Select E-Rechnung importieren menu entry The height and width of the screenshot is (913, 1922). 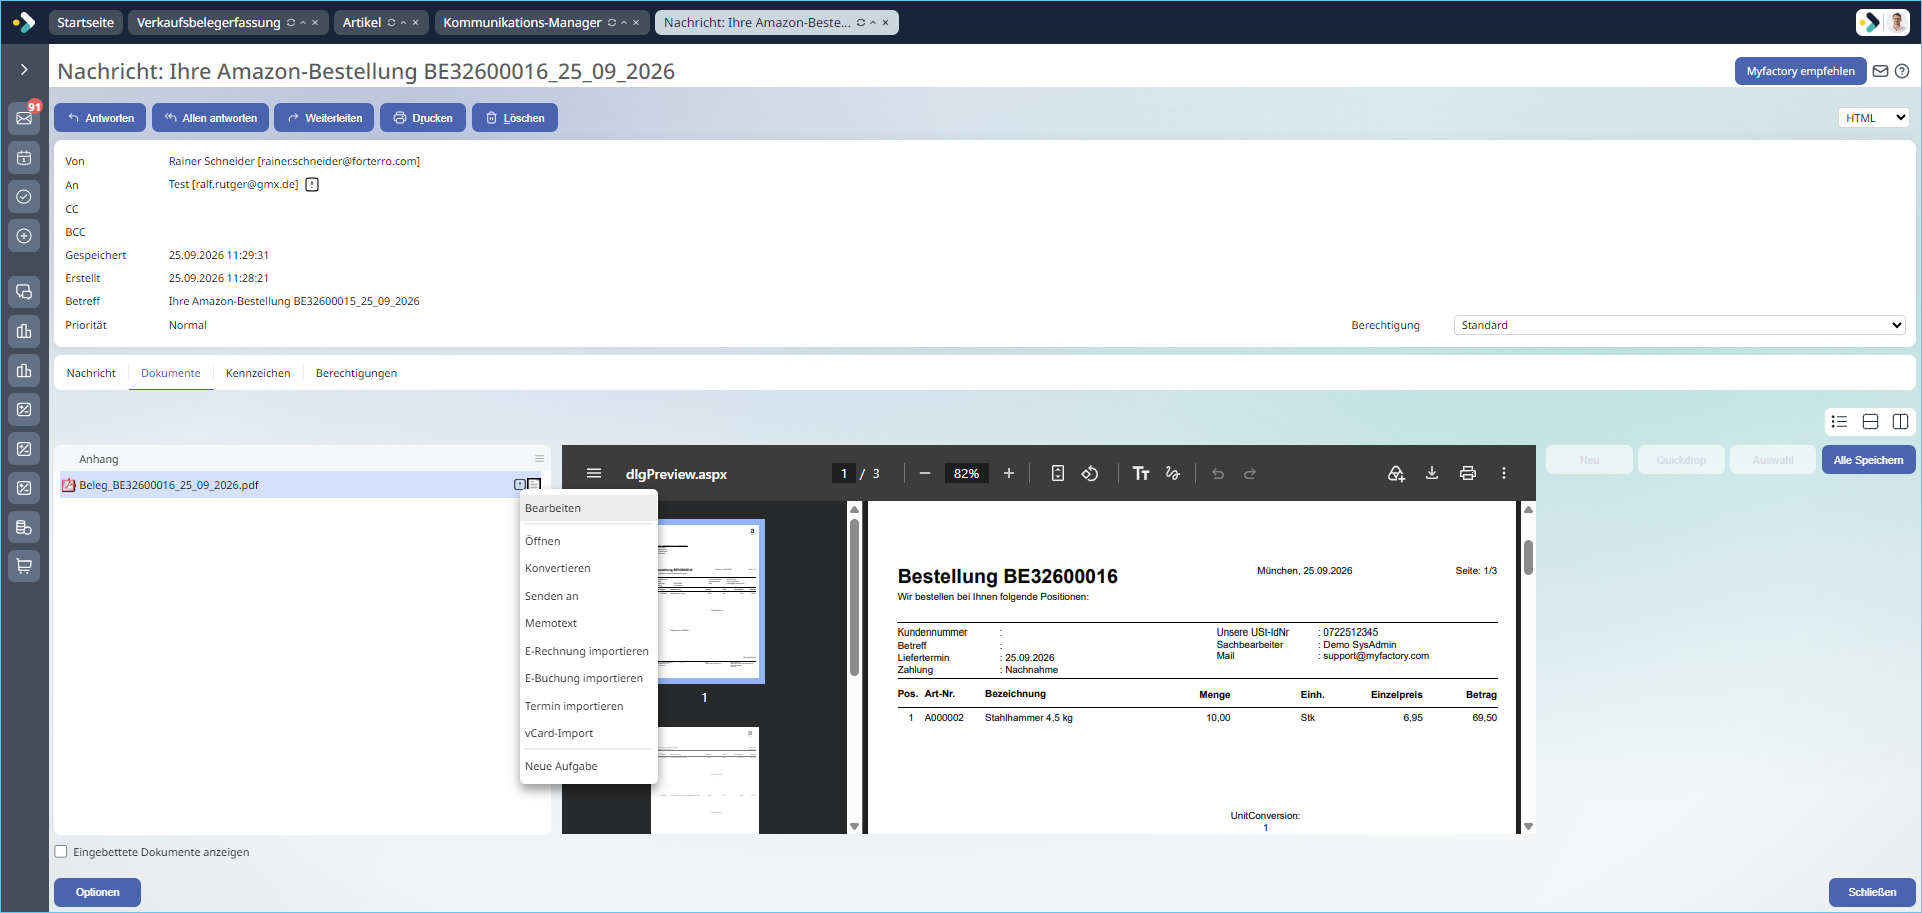[587, 651]
